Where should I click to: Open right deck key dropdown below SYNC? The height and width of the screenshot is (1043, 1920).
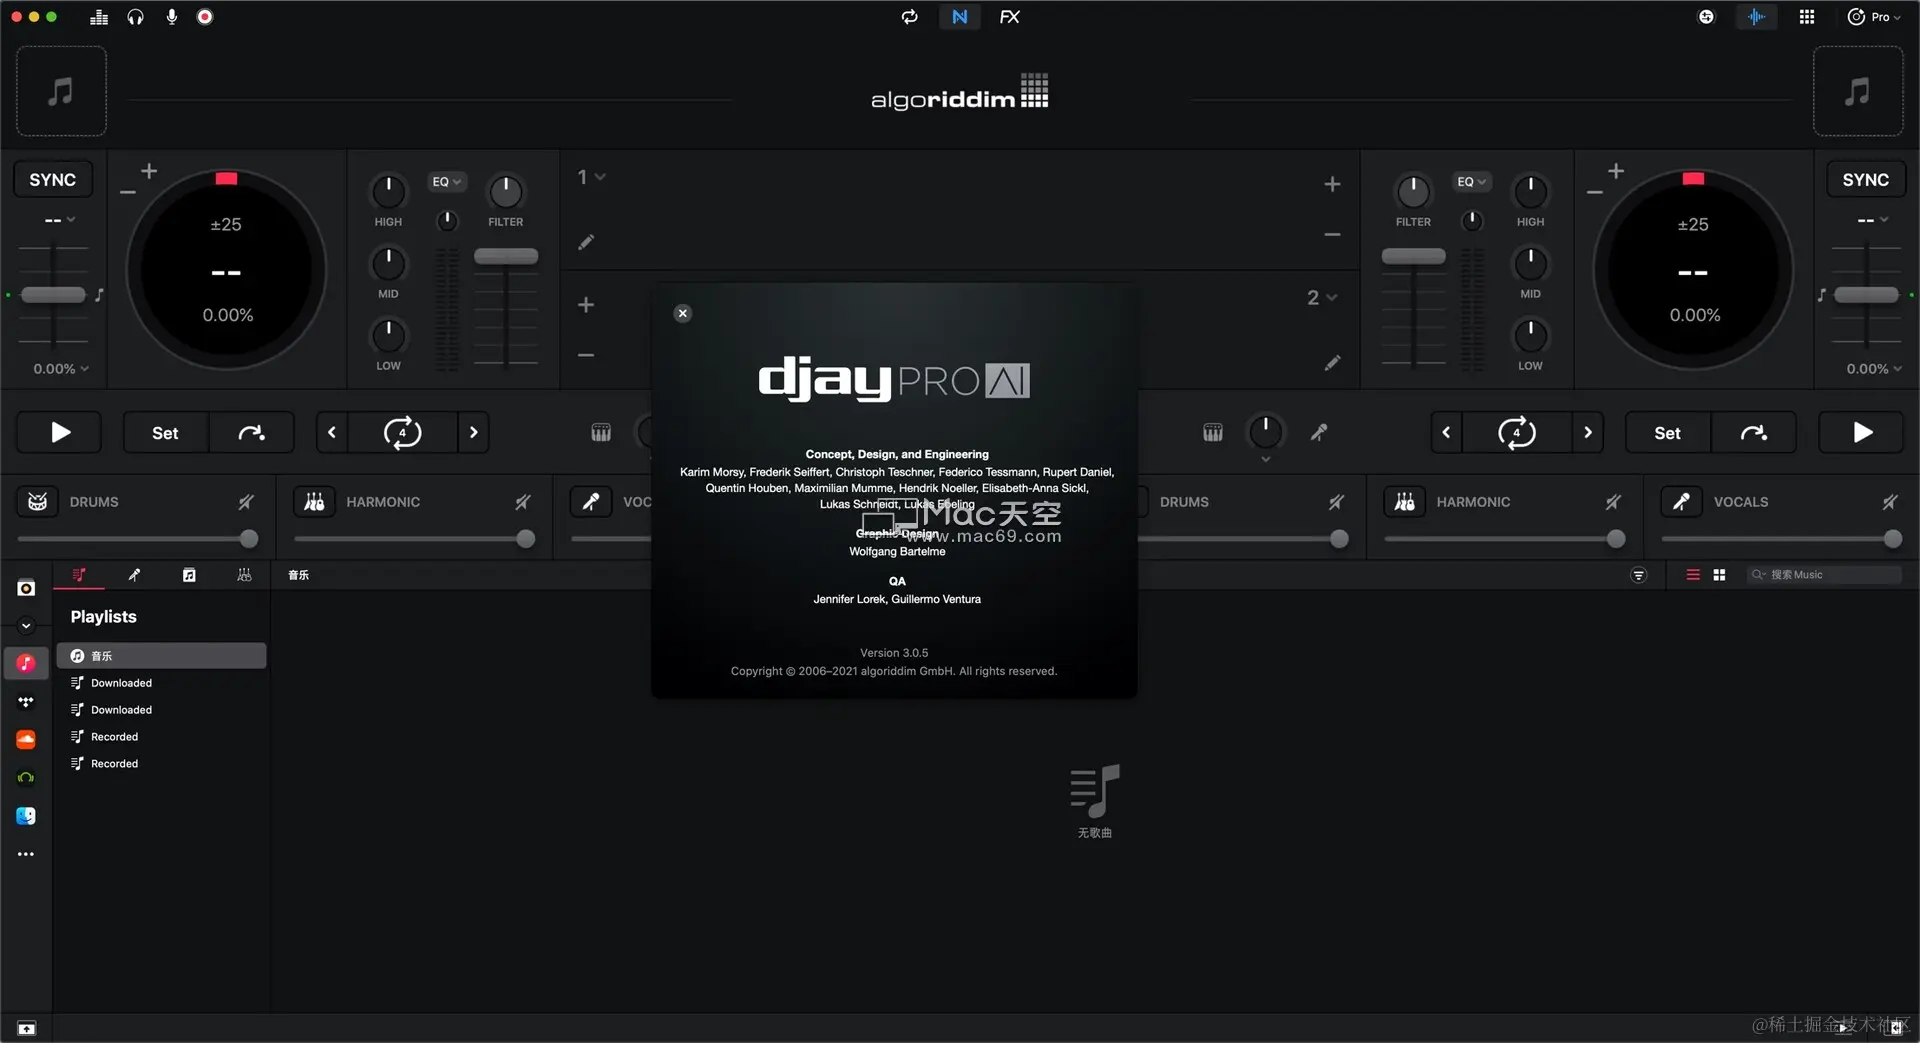[1873, 220]
